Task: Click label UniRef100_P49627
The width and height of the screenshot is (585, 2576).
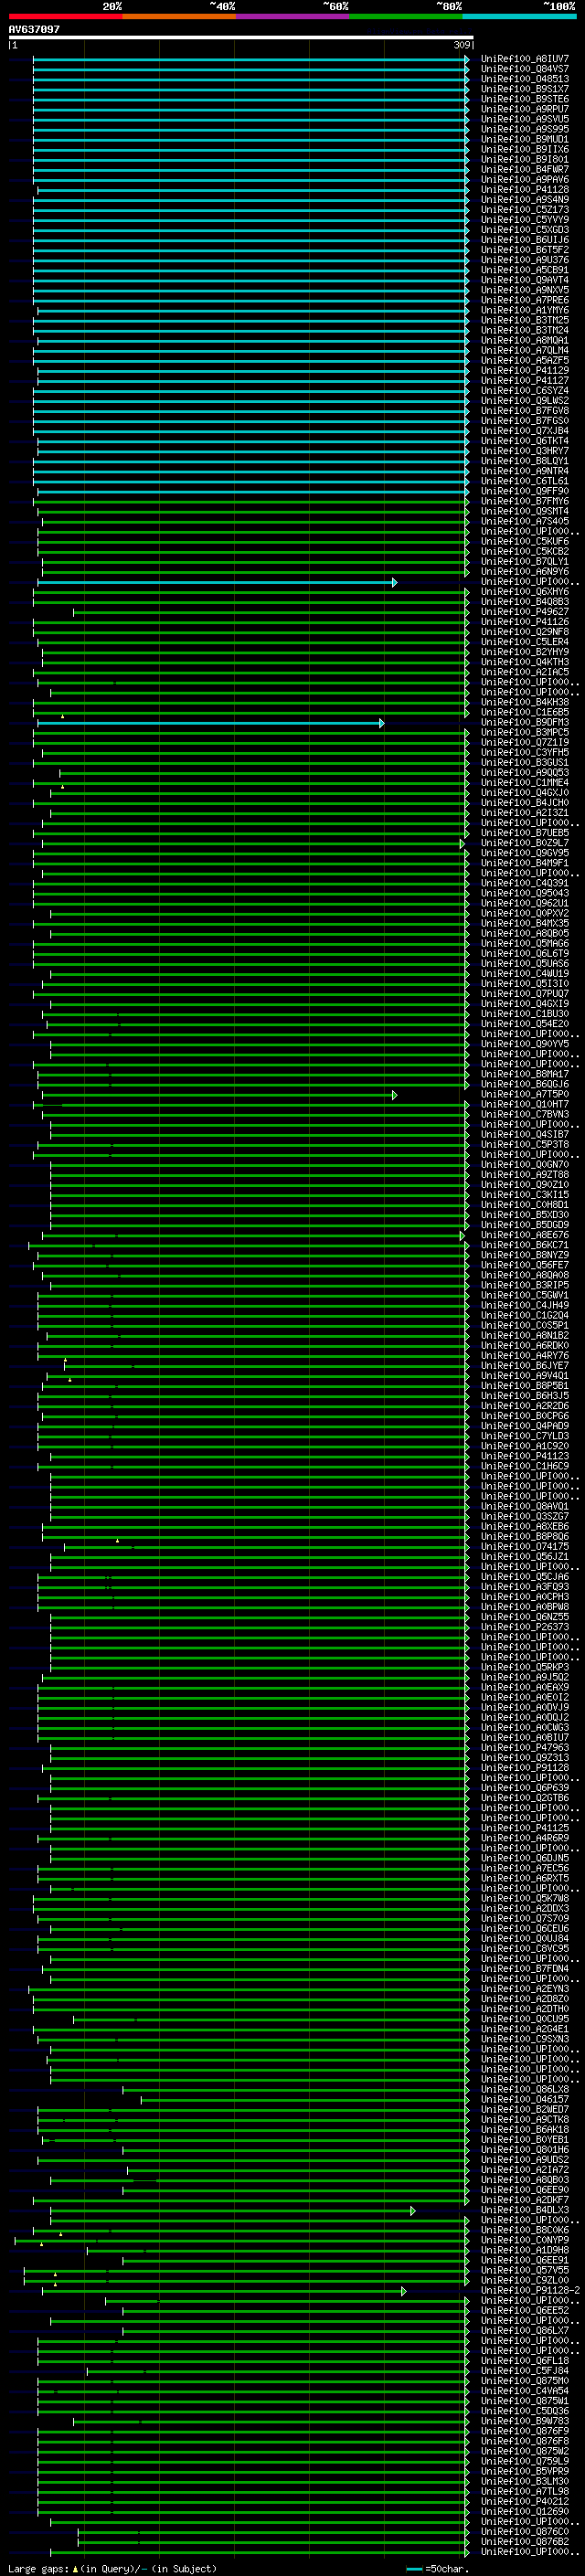Action: point(525,612)
